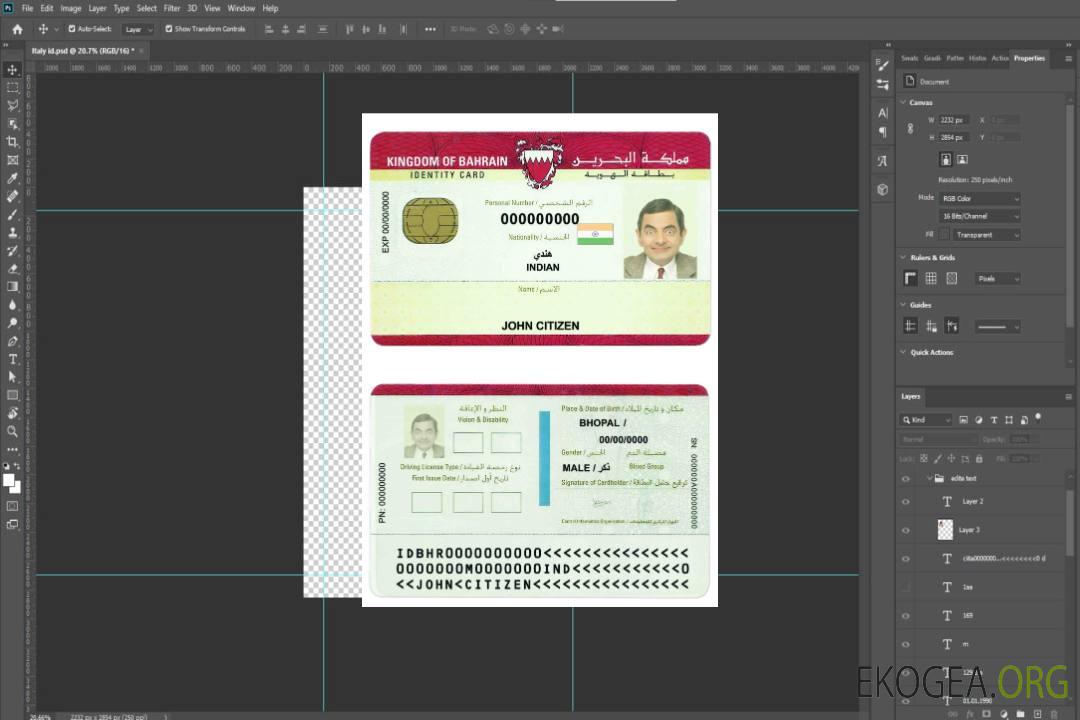This screenshot has height=720, width=1080.
Task: Collapse the adita text layer group
Action: tap(929, 478)
